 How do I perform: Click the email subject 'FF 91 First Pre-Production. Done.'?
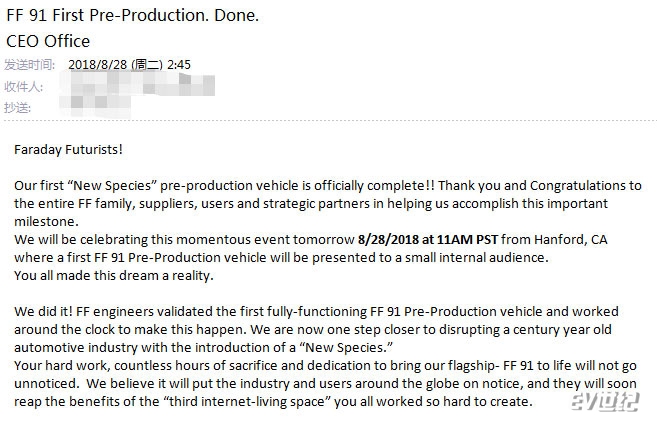pos(132,15)
